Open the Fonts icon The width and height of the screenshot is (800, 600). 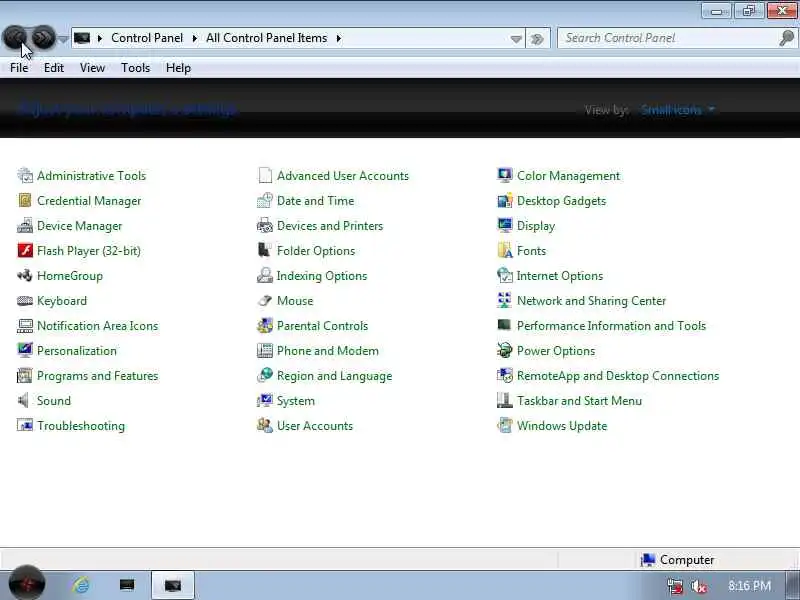[505, 251]
